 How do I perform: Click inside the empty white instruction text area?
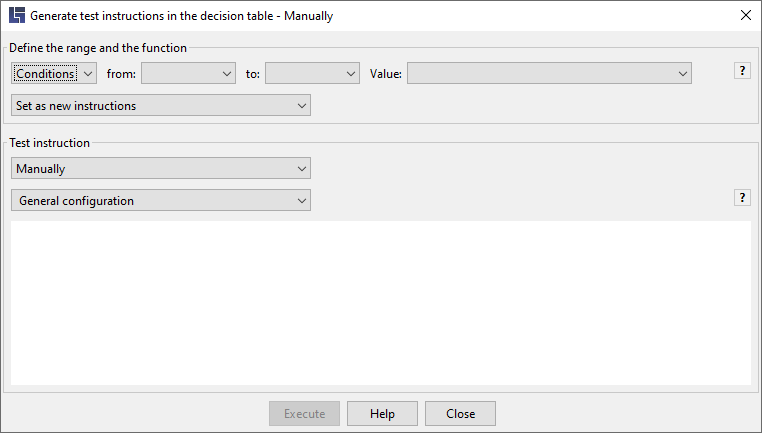coord(381,303)
